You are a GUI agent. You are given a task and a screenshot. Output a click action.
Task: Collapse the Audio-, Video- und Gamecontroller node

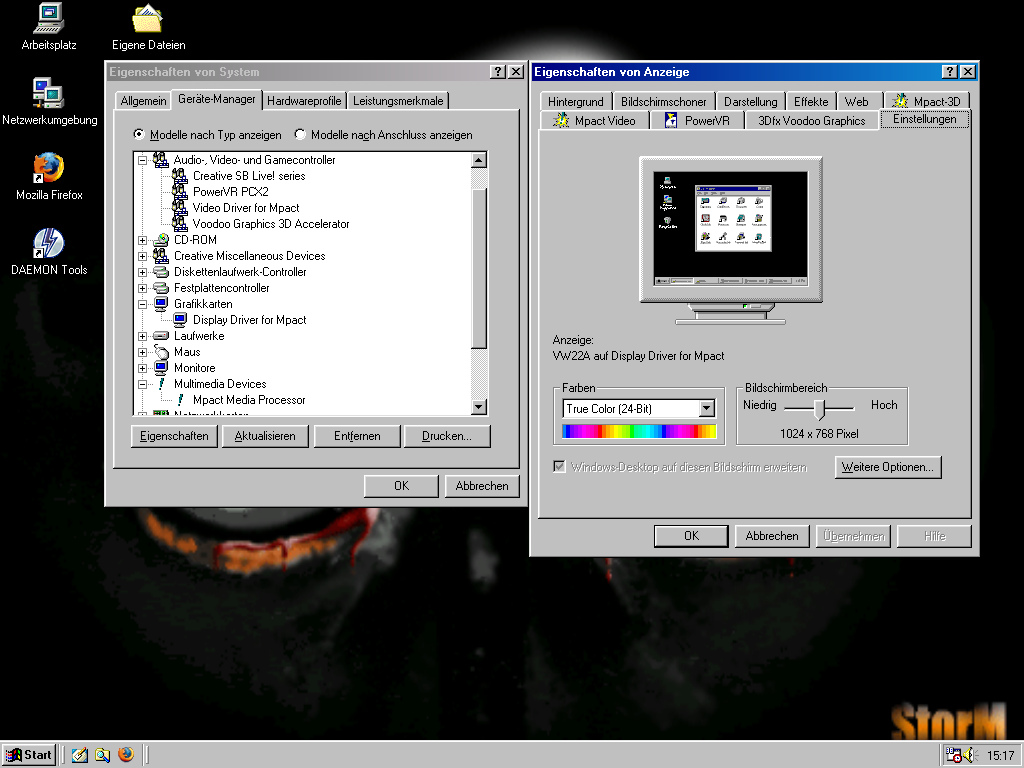(142, 160)
